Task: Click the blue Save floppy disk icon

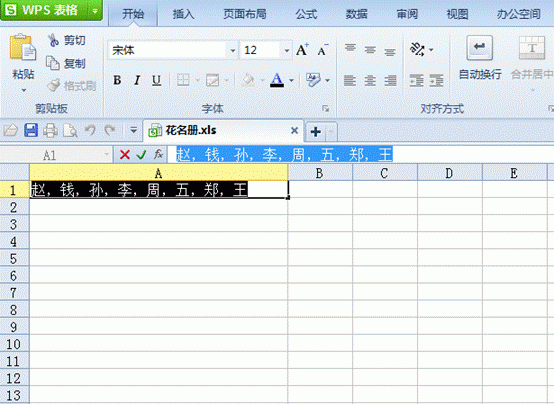Action: pos(31,130)
